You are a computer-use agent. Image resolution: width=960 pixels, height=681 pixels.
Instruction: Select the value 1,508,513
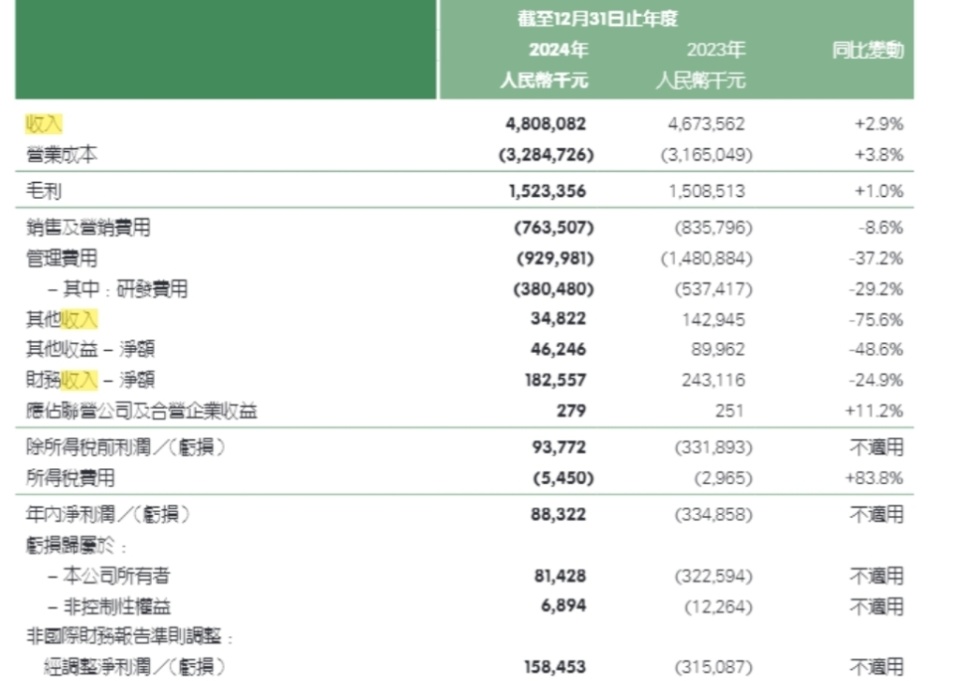tap(707, 191)
